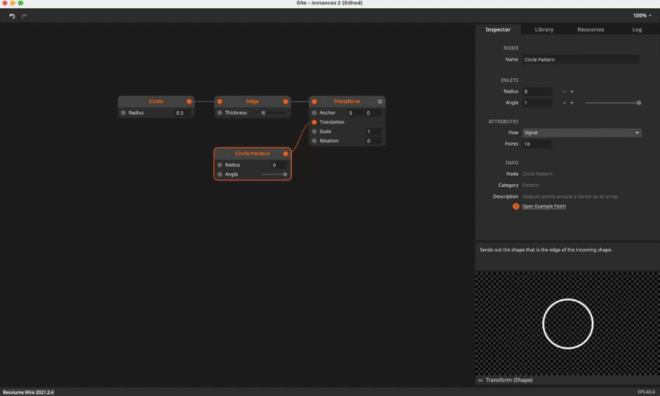Click the Transform node input port
The image size is (660, 396).
314,101
